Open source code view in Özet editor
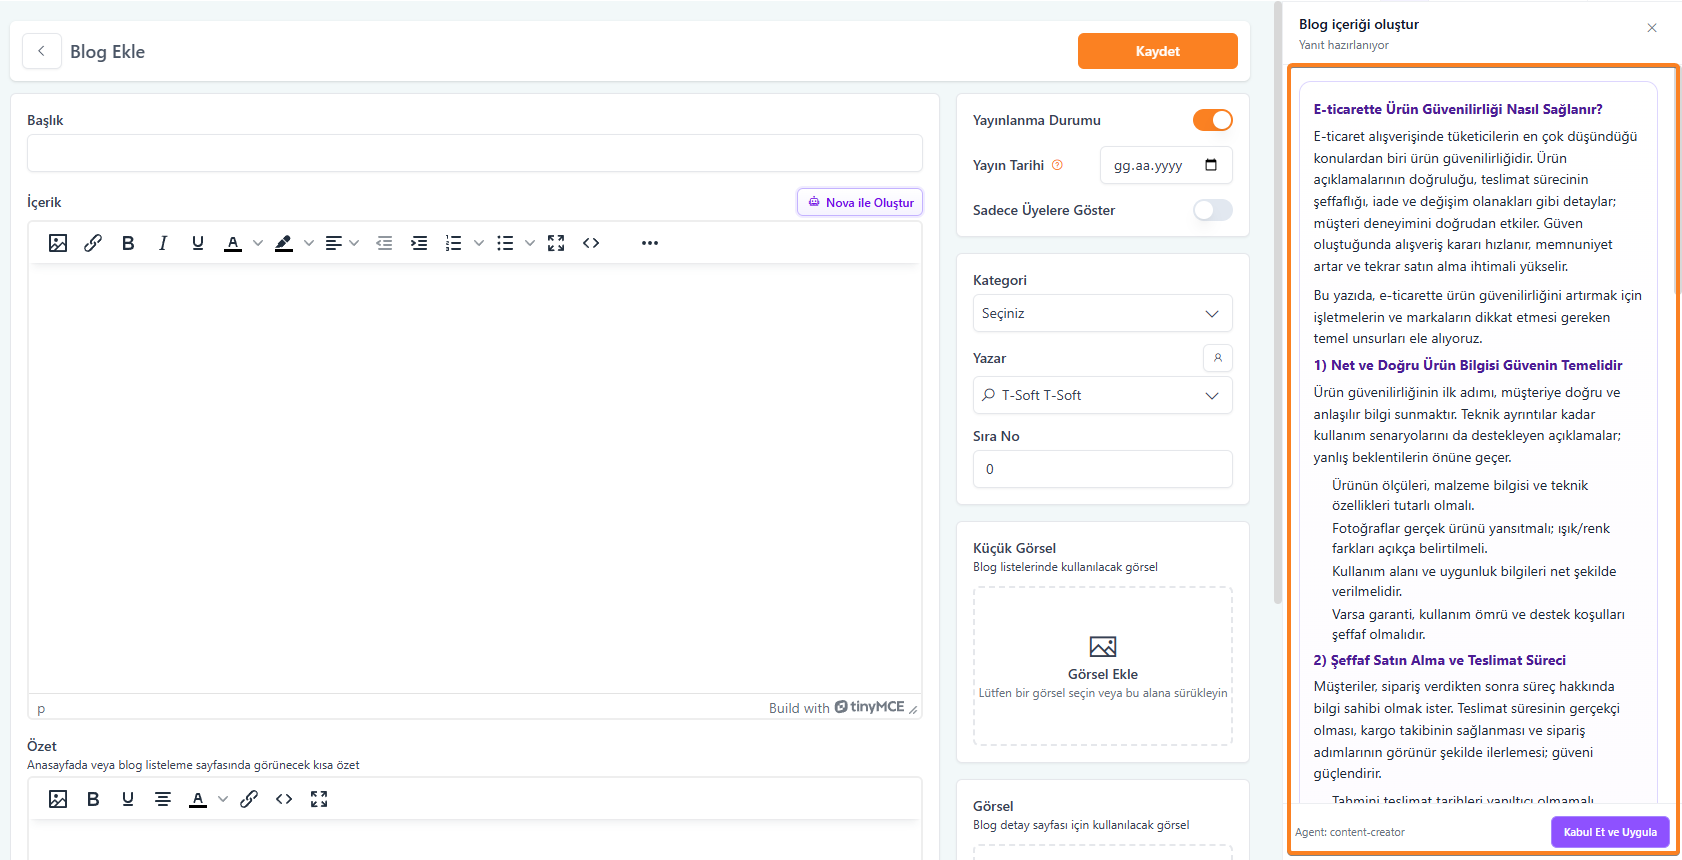The image size is (1682, 860). [x=284, y=799]
